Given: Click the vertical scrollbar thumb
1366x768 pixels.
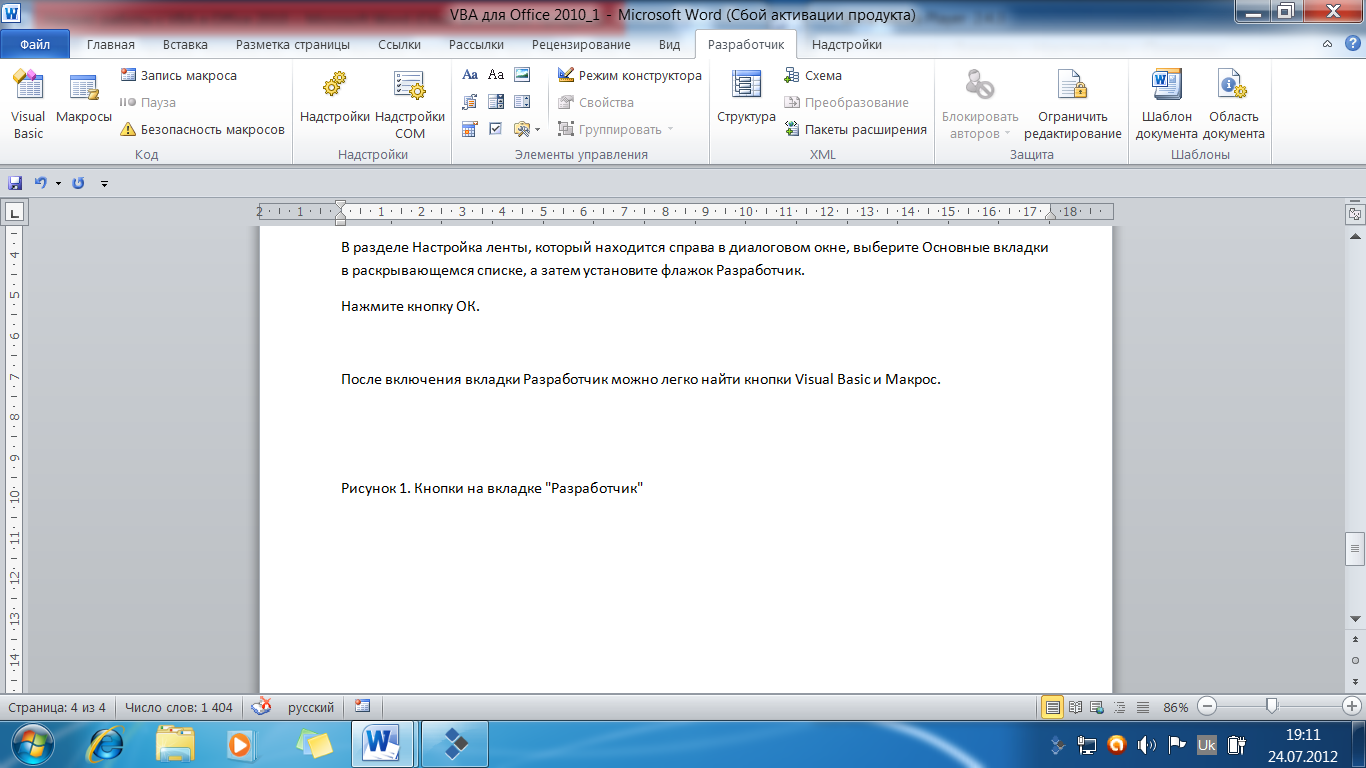Looking at the screenshot, I should pyautogui.click(x=1355, y=548).
